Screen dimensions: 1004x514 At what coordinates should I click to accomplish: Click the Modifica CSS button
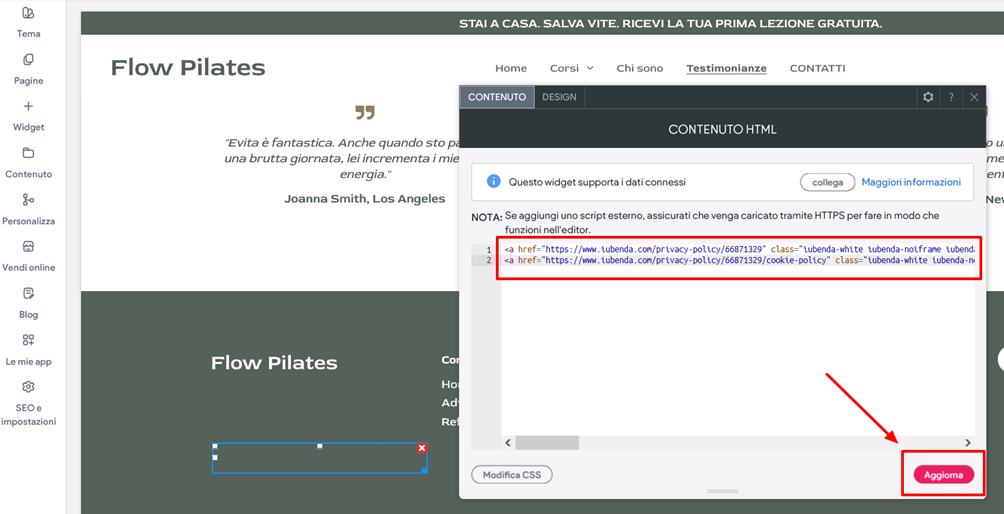click(511, 475)
